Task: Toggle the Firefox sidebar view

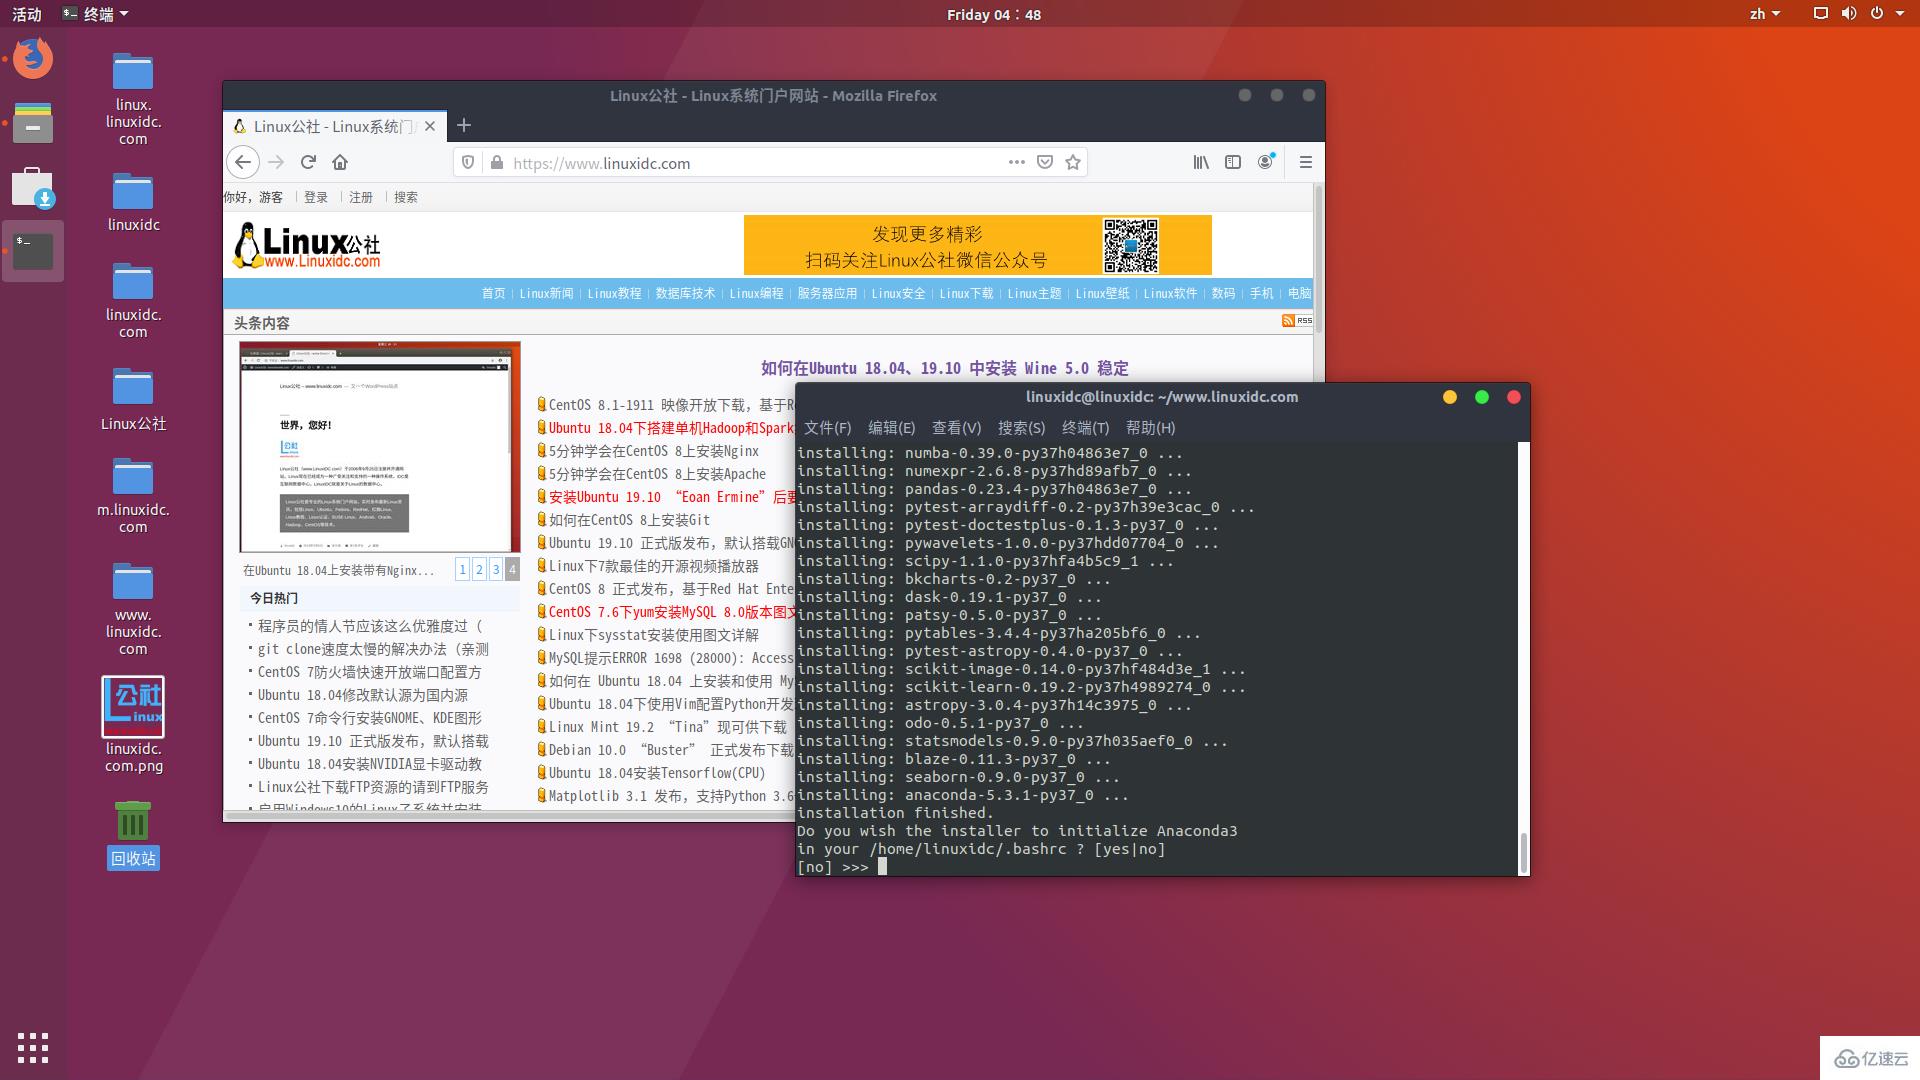Action: tap(1233, 162)
